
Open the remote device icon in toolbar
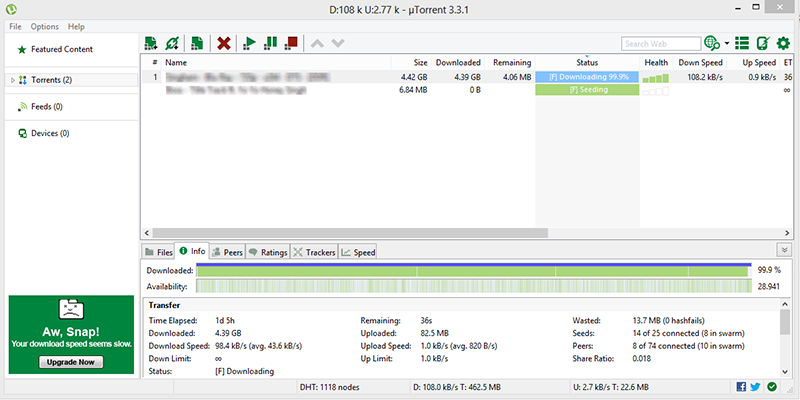(x=763, y=43)
